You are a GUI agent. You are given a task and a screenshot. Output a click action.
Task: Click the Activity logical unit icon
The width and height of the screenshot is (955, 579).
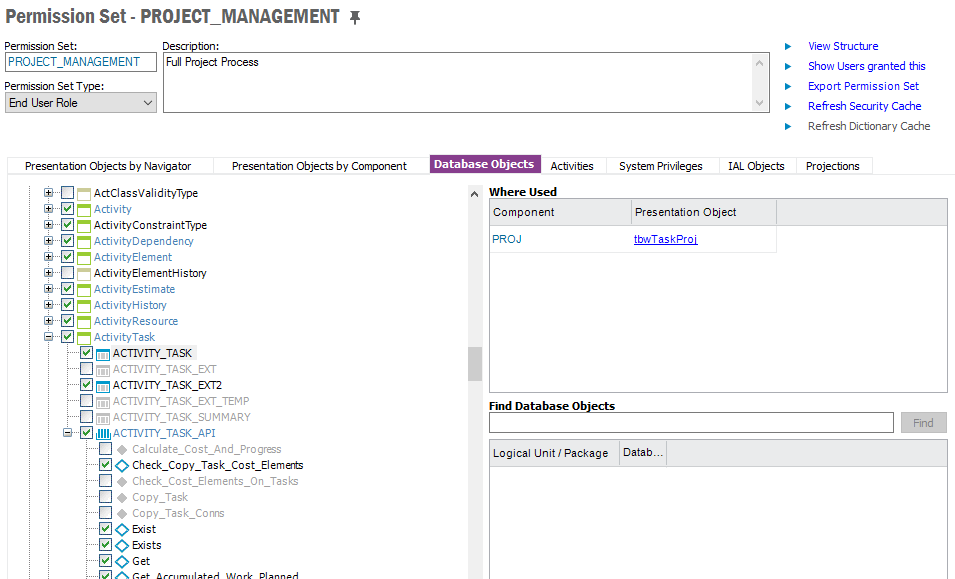[84, 209]
